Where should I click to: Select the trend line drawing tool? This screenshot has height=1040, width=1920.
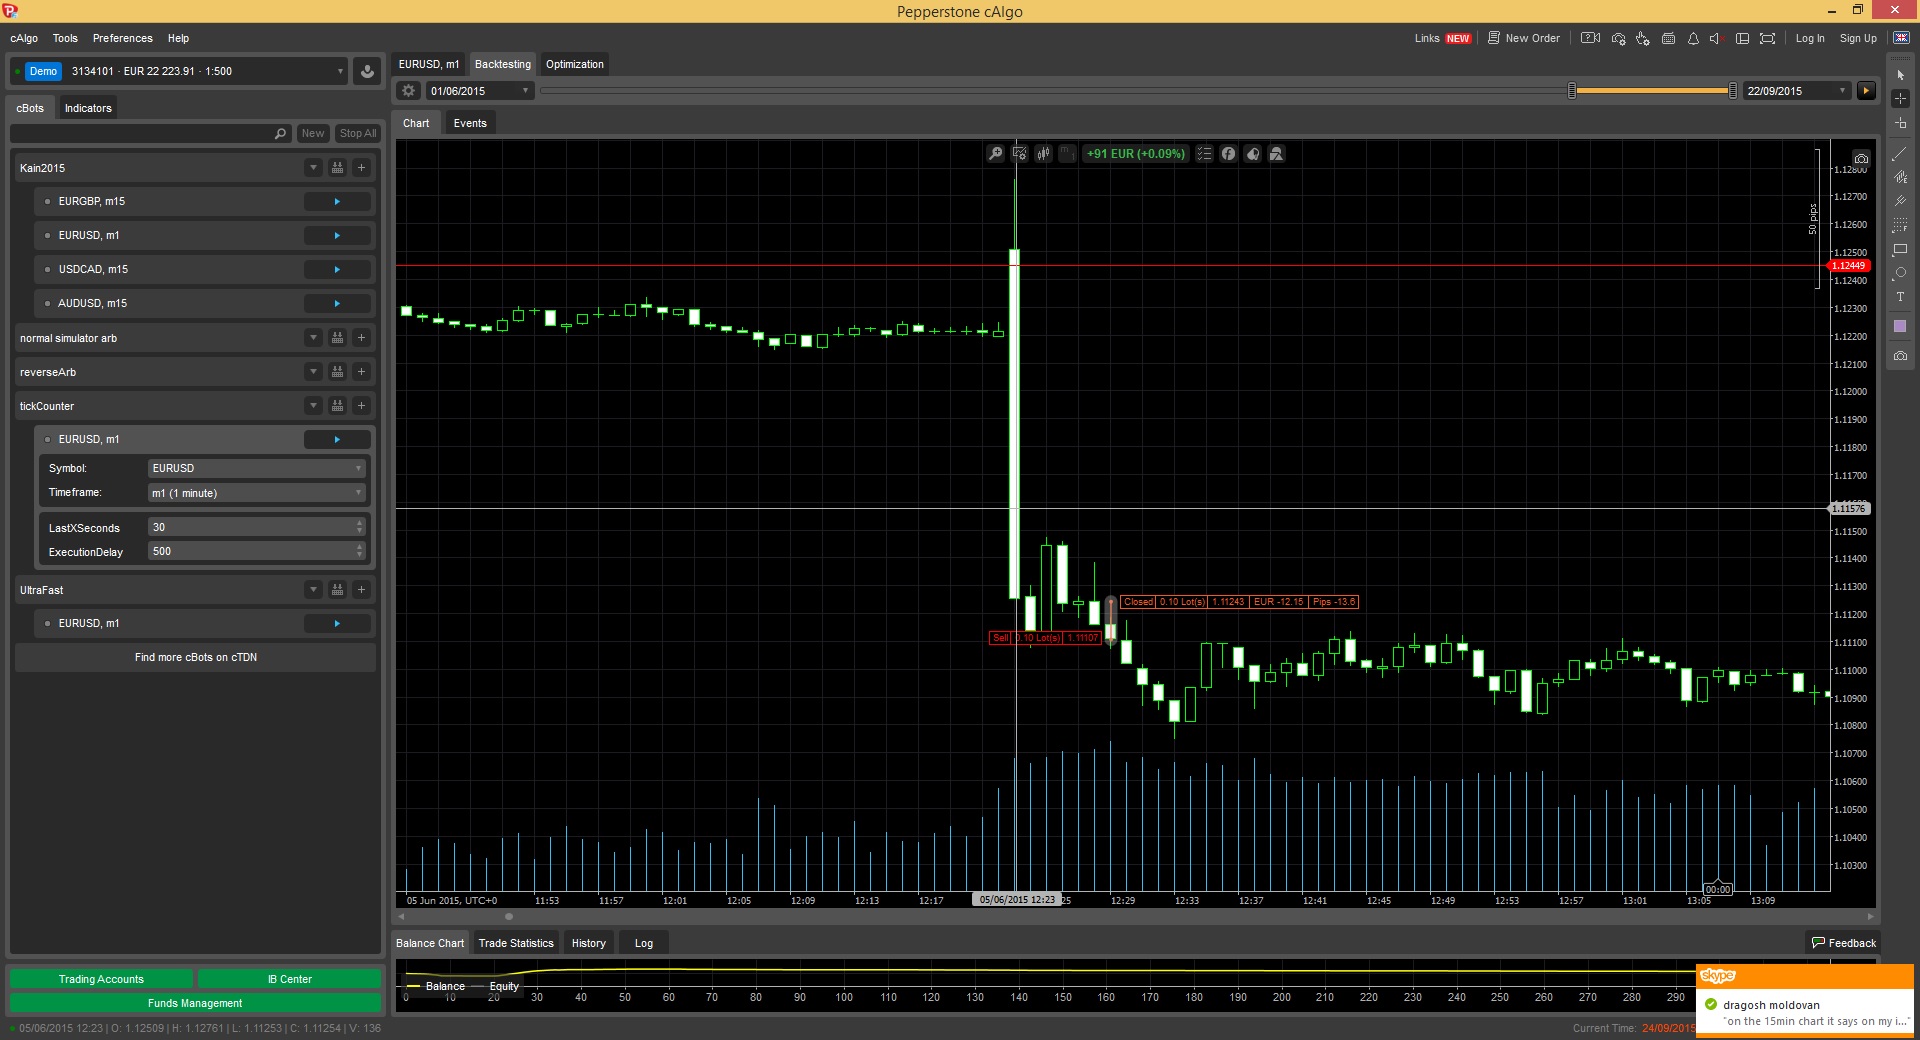(x=1900, y=153)
